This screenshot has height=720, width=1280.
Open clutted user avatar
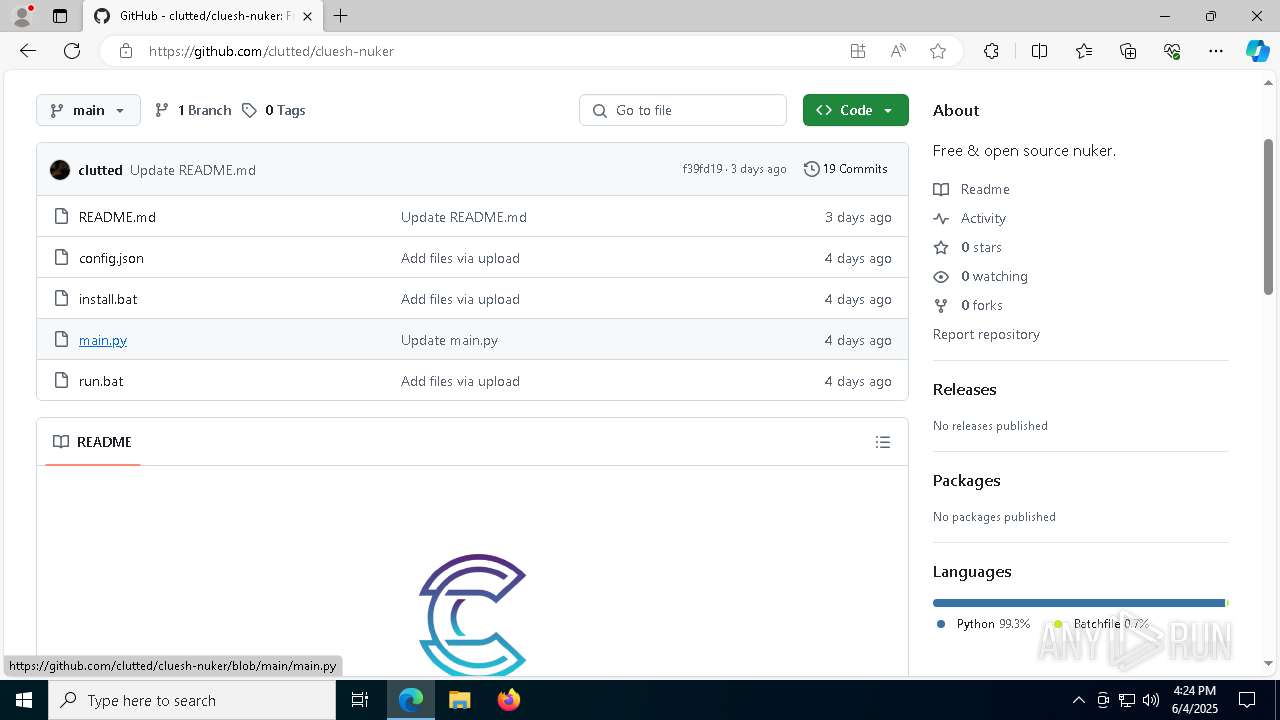(x=60, y=170)
